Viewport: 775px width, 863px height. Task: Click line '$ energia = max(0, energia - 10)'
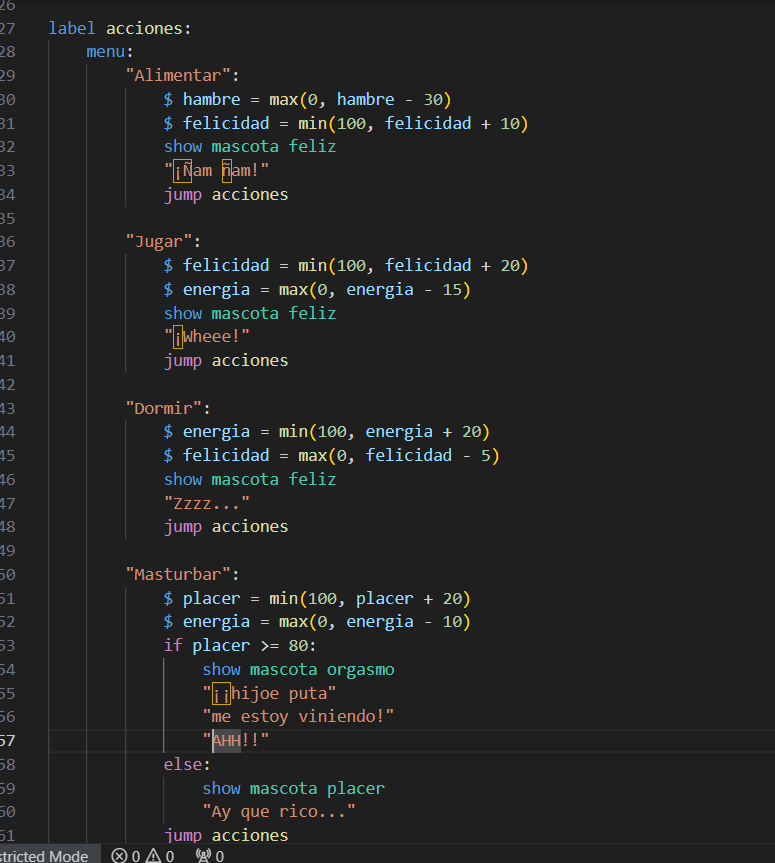point(317,622)
